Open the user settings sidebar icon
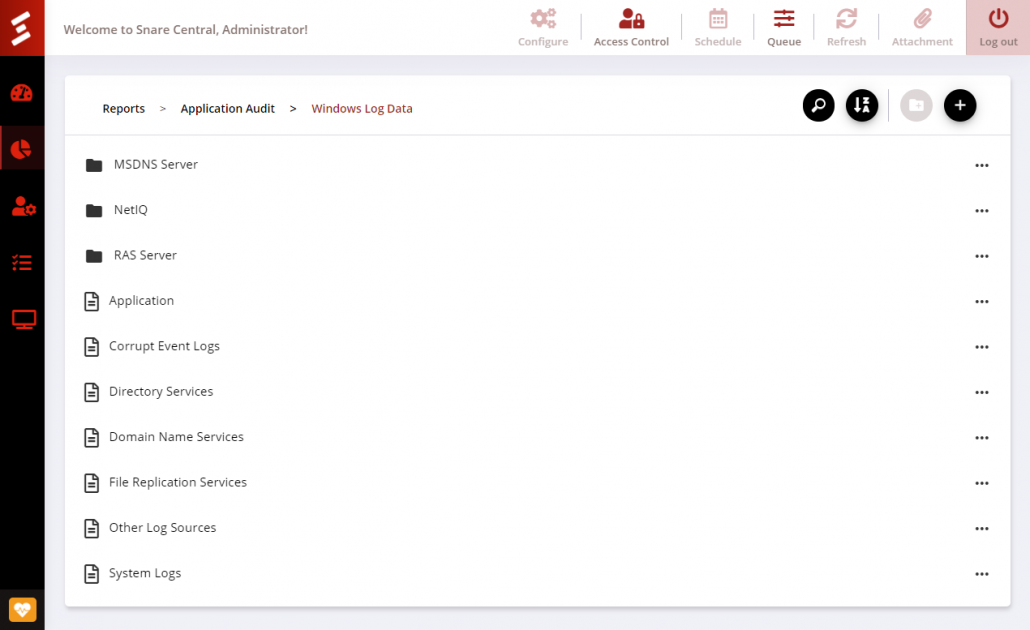Screen dimensions: 1030x630 pos(23,206)
